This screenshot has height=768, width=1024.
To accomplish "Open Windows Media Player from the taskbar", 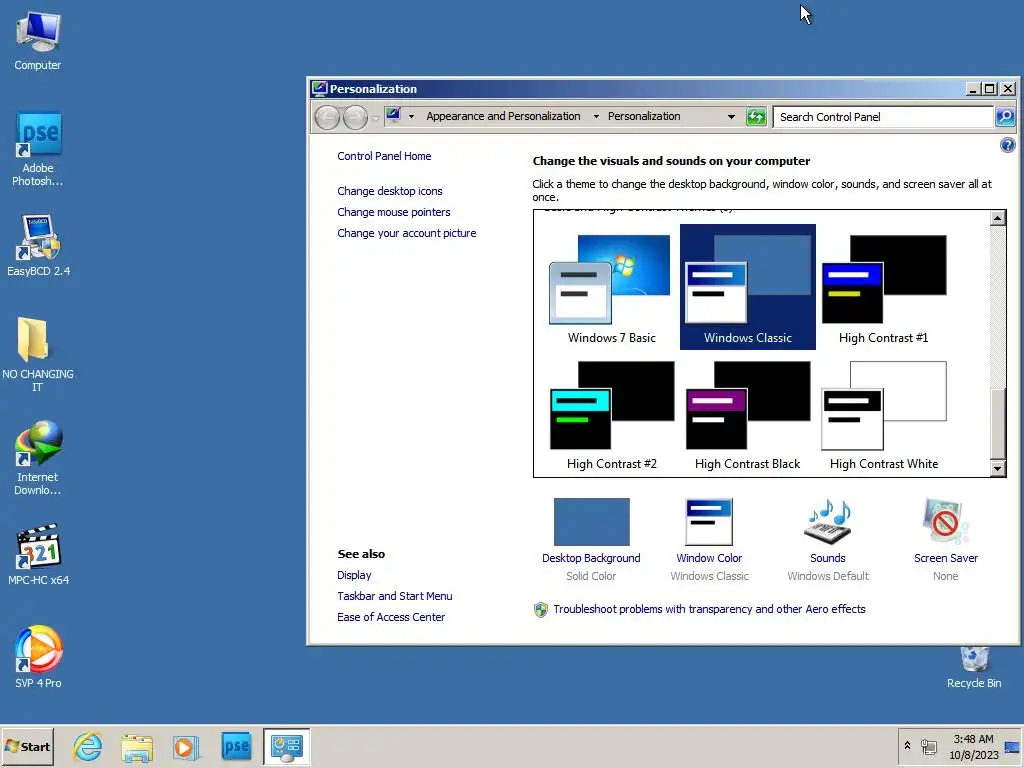I will click(x=185, y=747).
